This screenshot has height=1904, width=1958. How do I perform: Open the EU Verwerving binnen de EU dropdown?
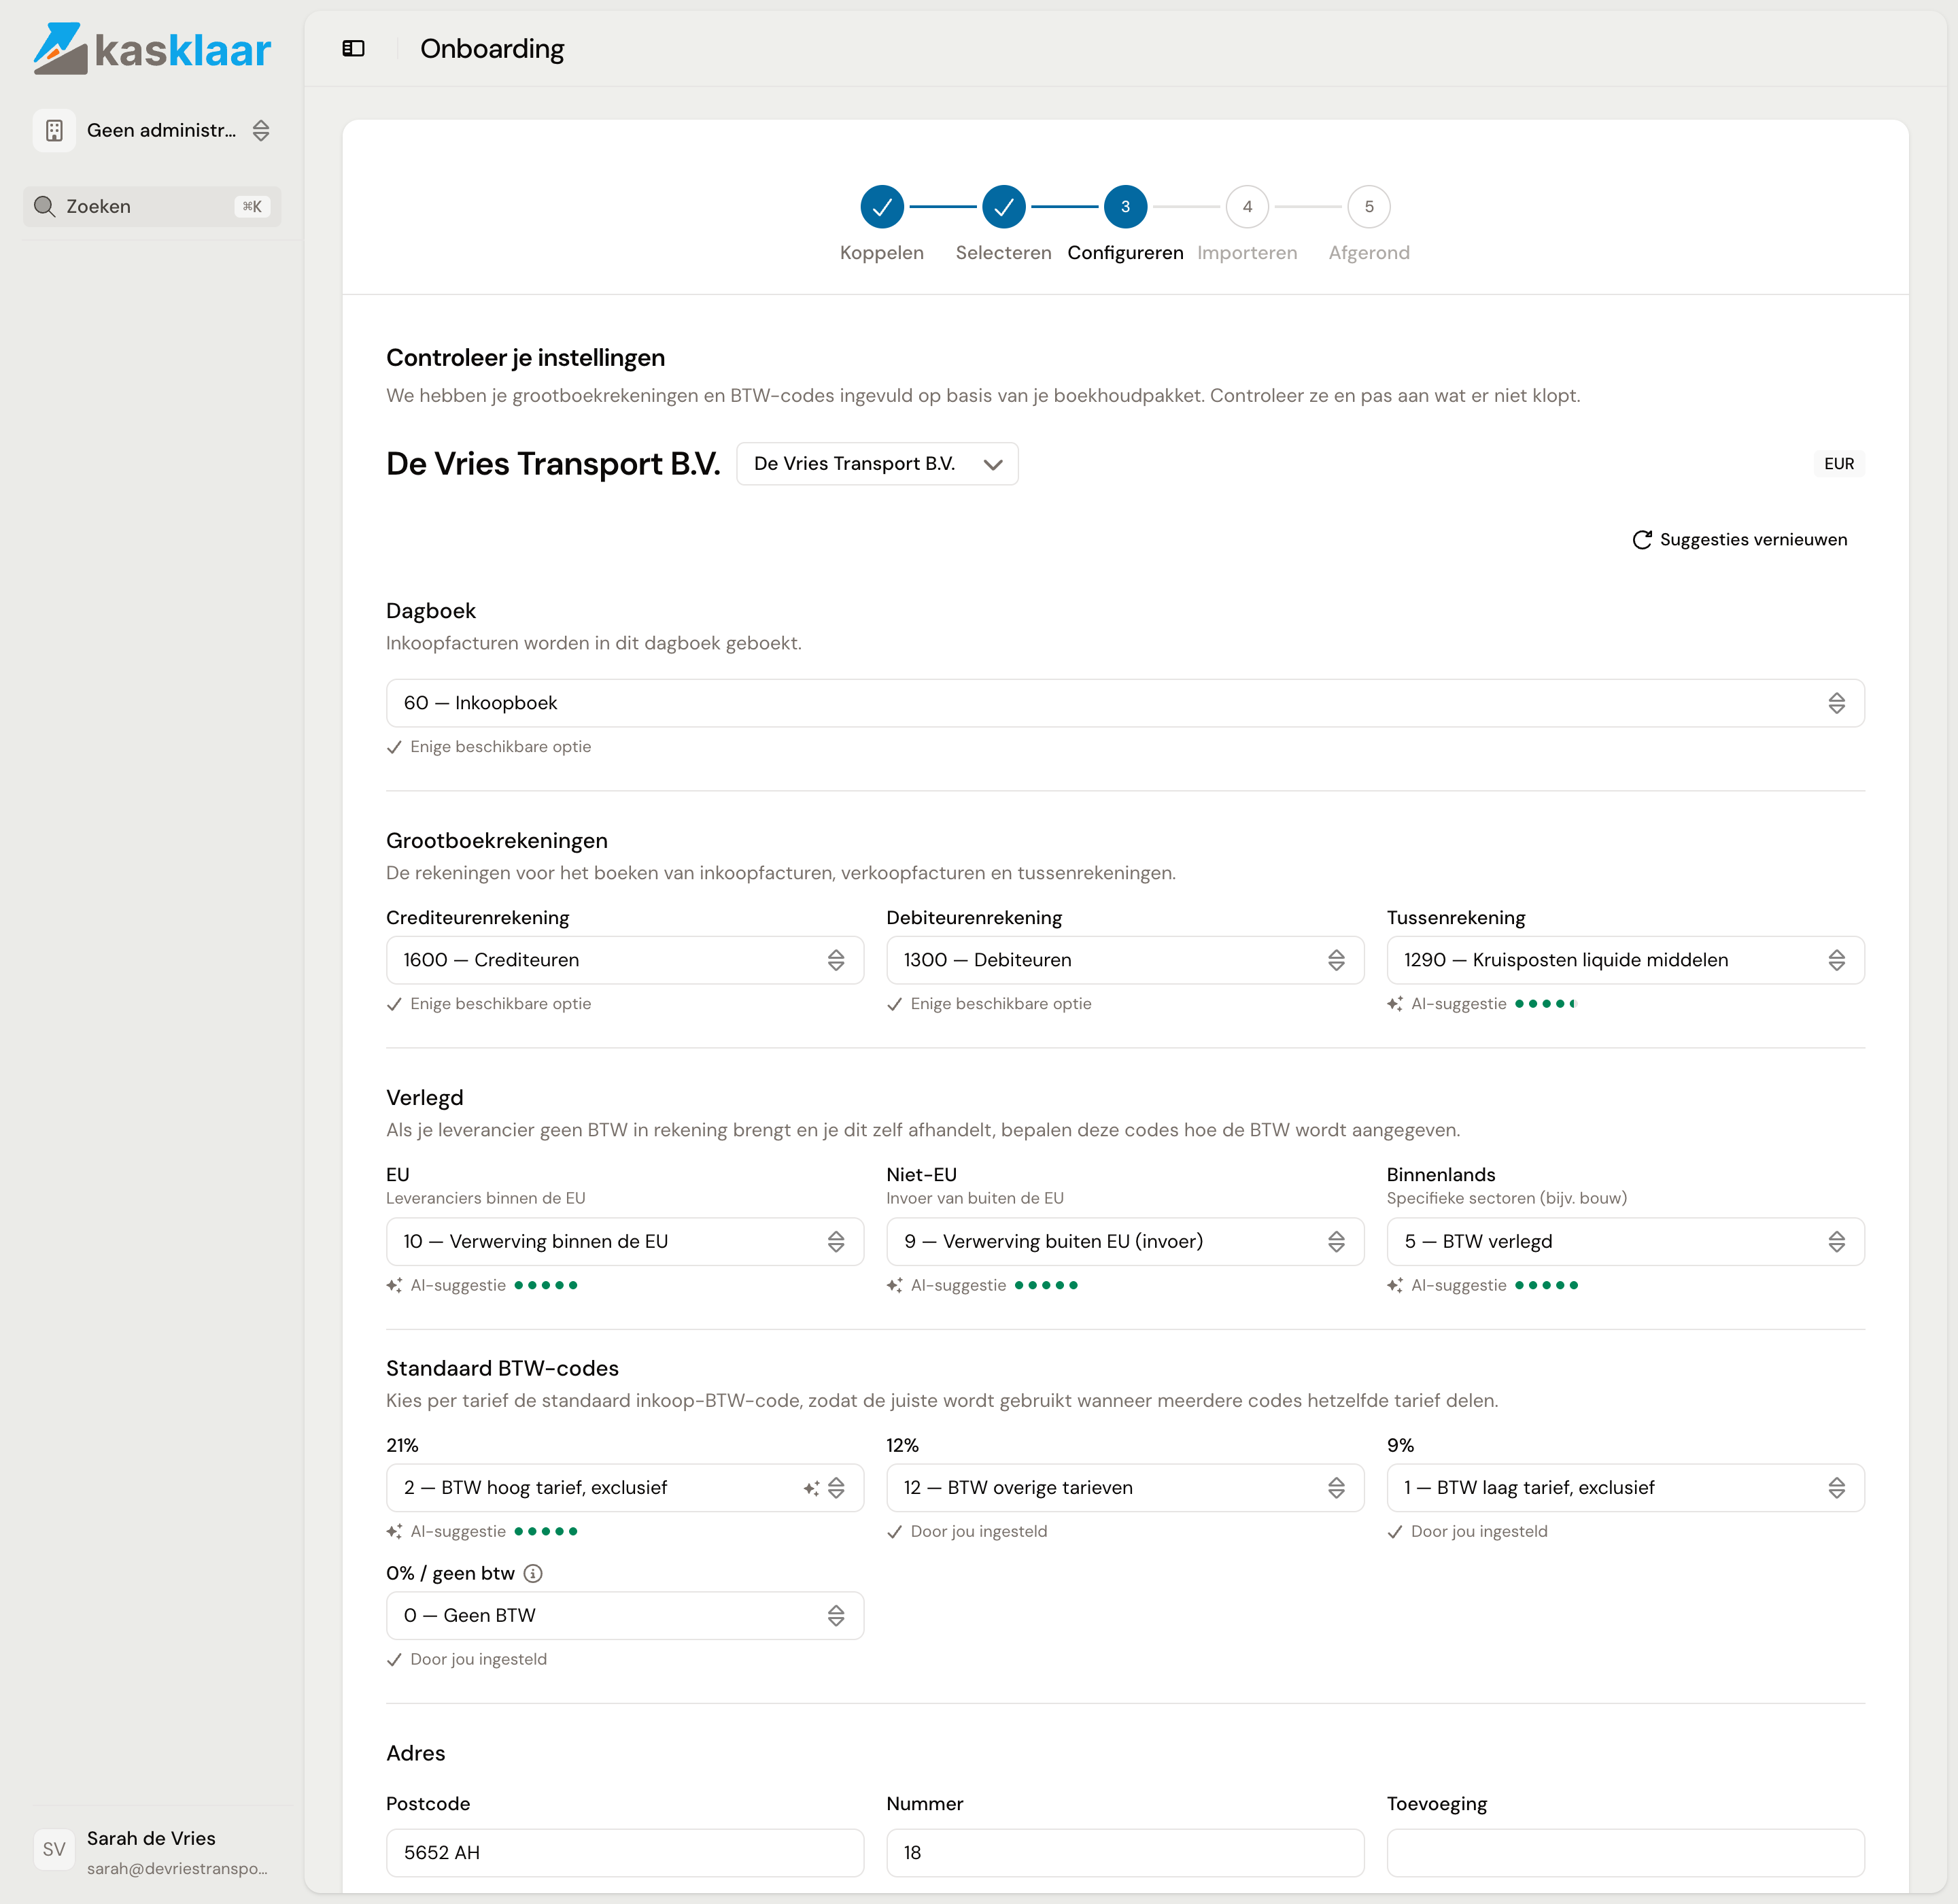625,1242
